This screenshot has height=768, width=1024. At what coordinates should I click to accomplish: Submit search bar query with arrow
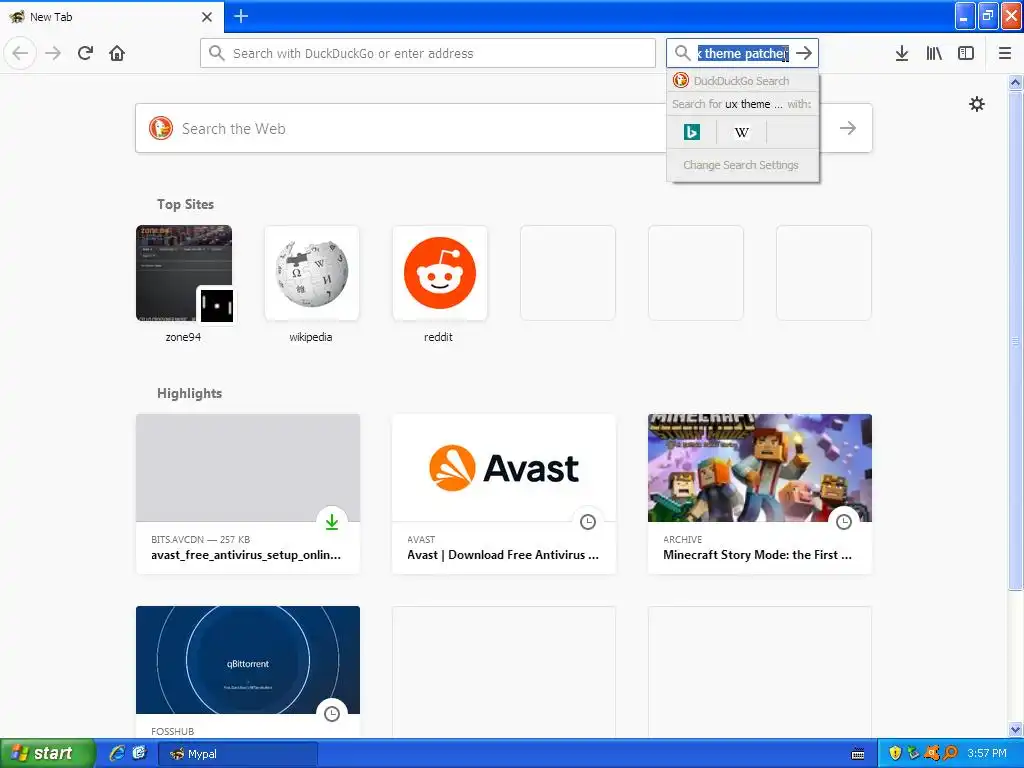pos(804,53)
